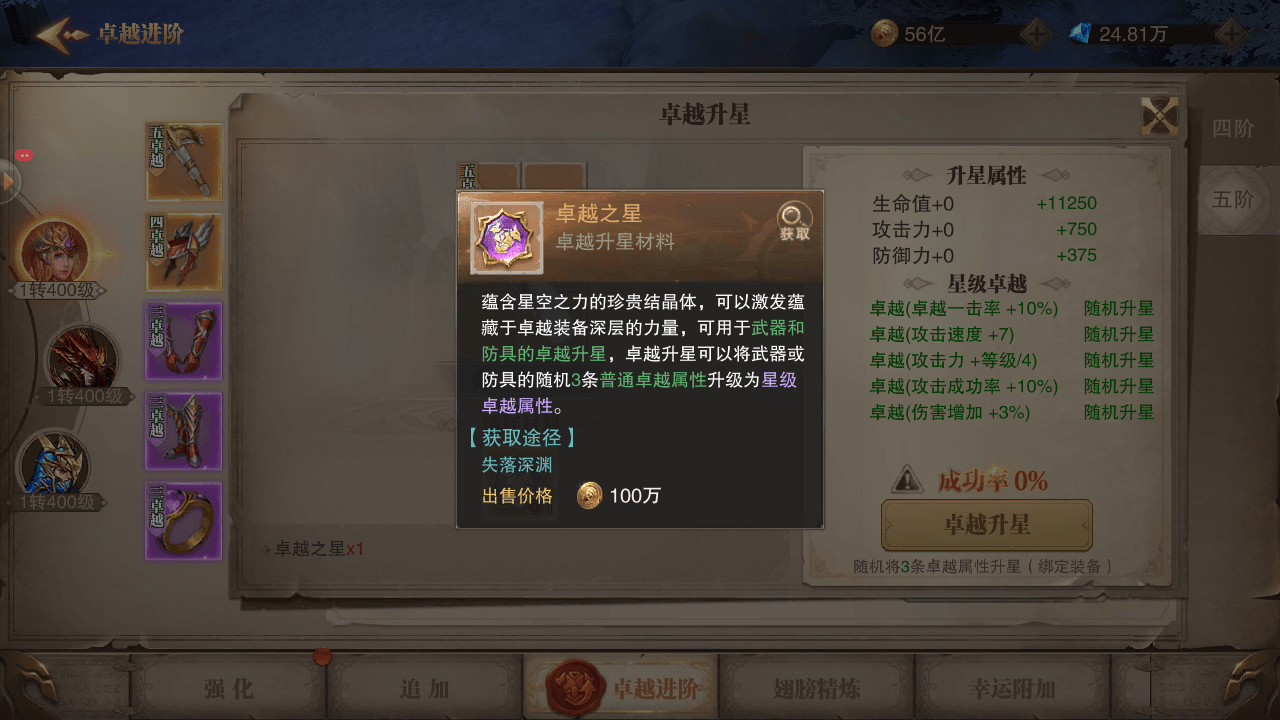Viewport: 1280px width, 720px height.
Task: Select the 三卓越 gloves equipment slot
Action: pos(185,341)
